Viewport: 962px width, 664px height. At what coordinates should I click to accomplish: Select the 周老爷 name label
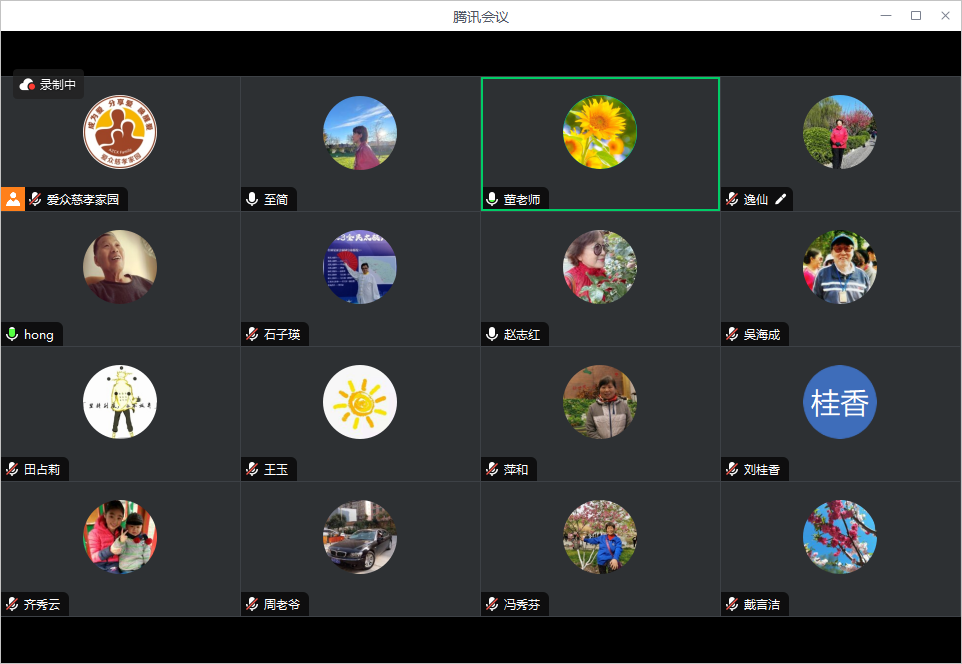click(282, 604)
